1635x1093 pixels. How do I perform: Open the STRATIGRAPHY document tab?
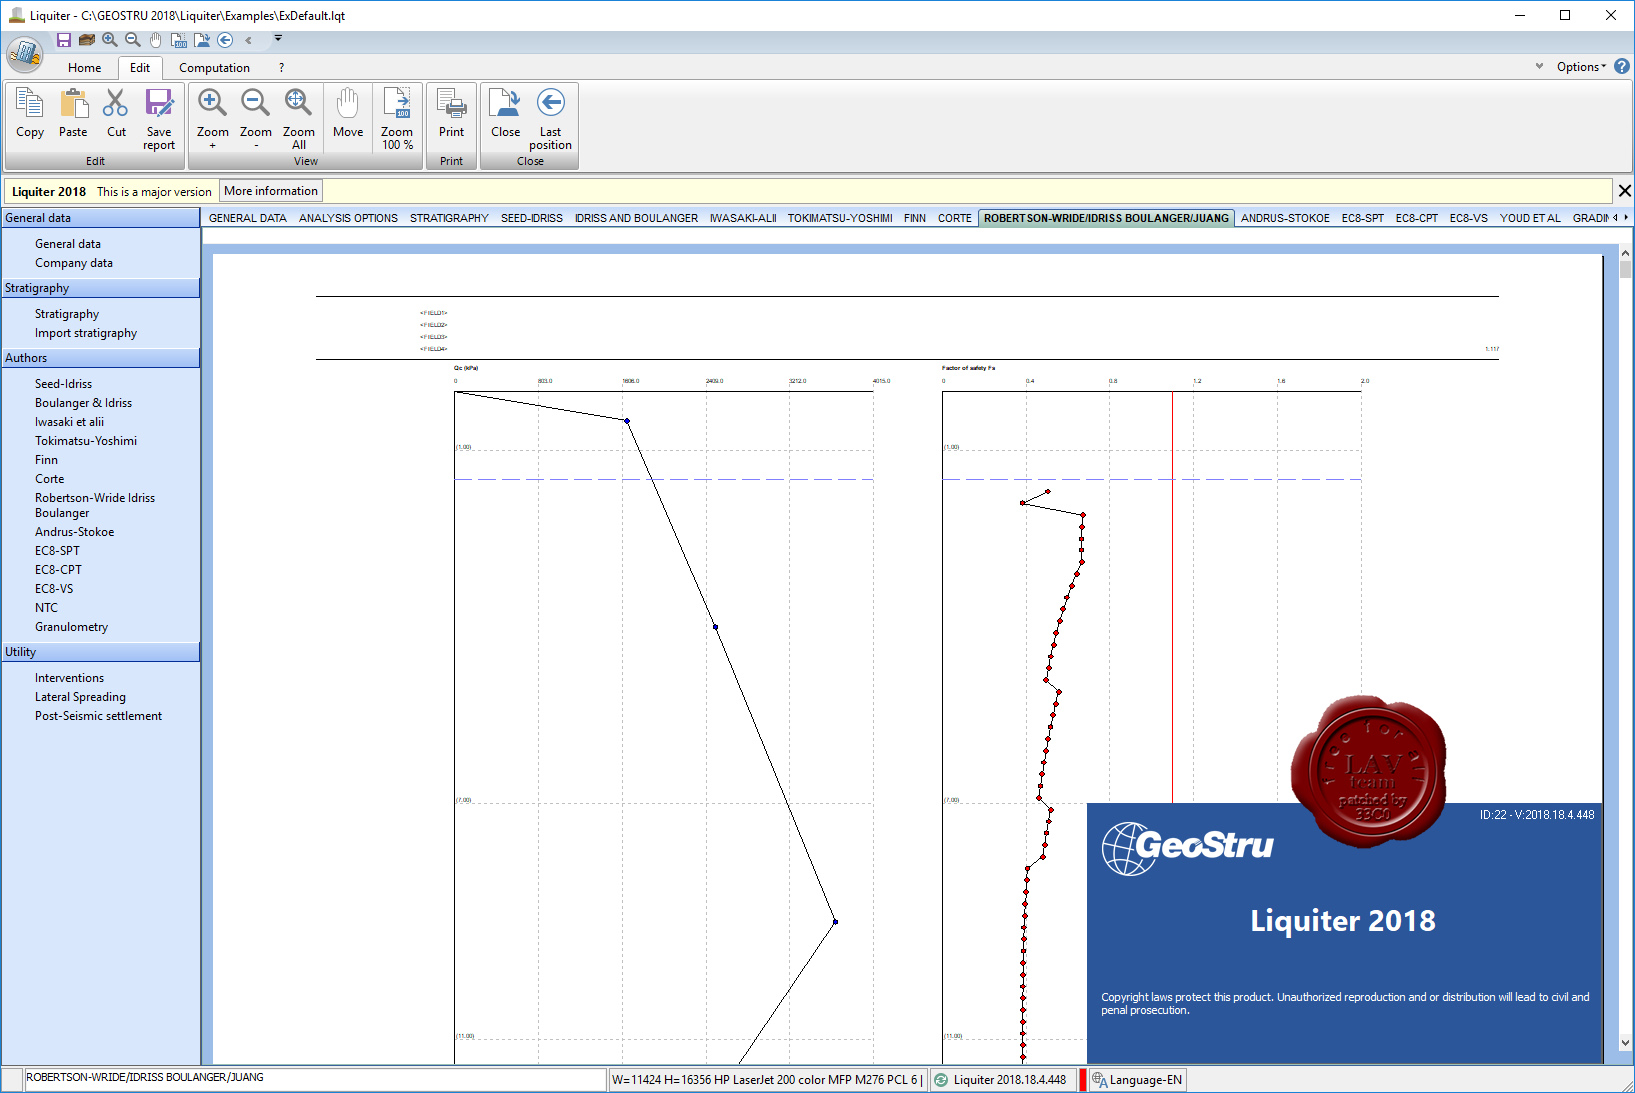click(449, 218)
